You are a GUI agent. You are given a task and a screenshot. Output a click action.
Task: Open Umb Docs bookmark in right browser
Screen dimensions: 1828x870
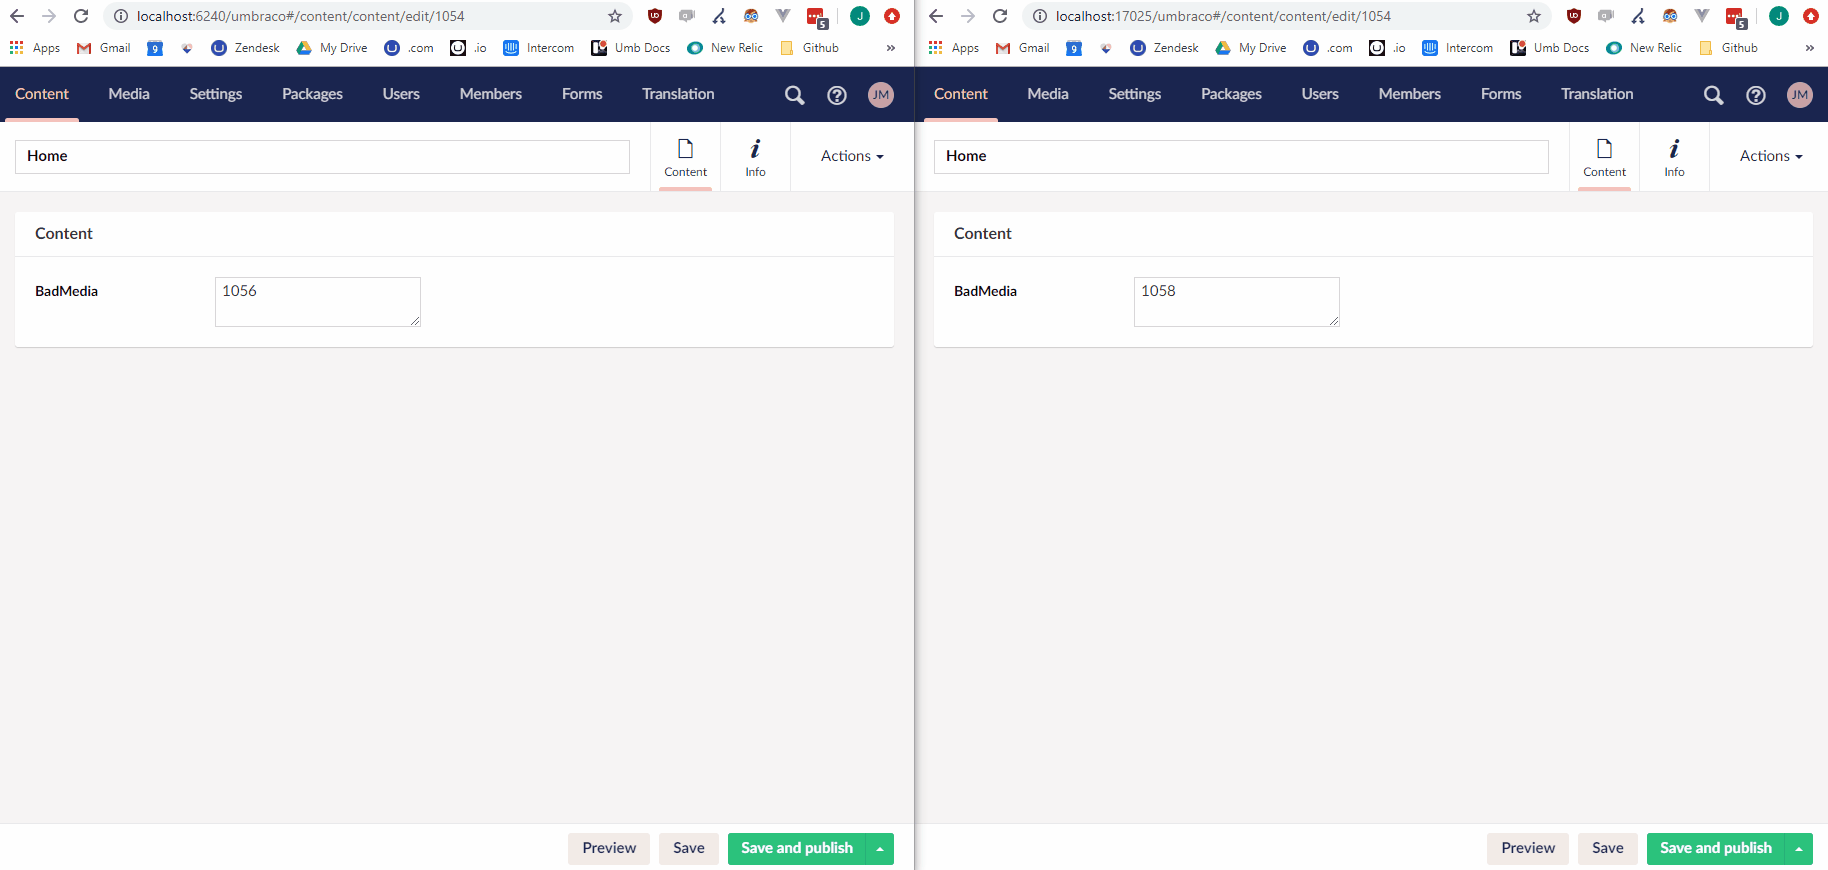[x=1550, y=48]
